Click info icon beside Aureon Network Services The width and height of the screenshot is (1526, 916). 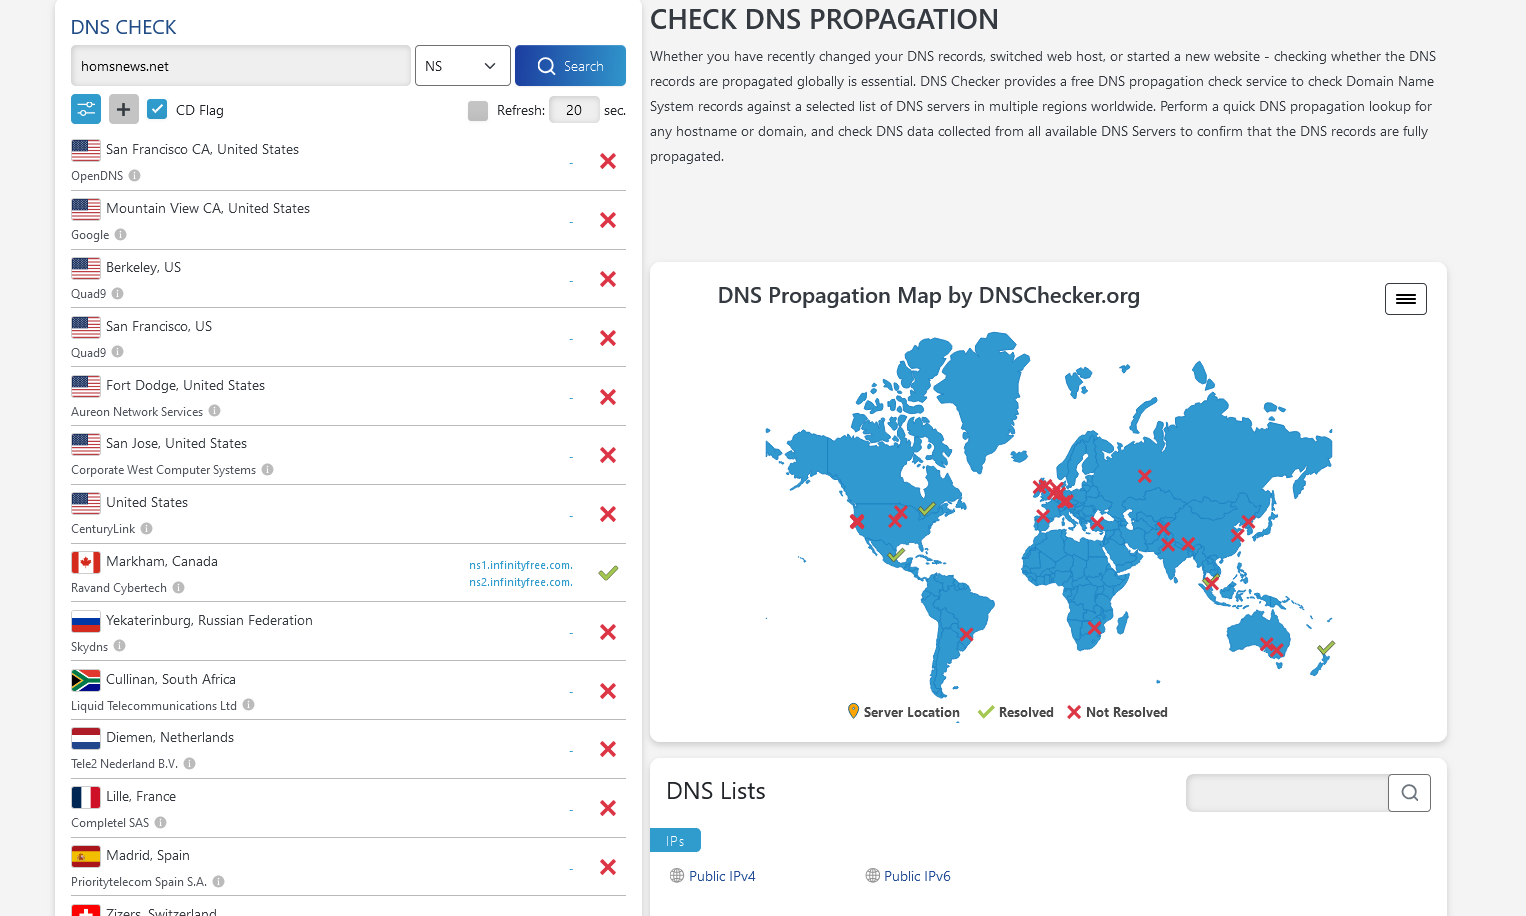(215, 411)
